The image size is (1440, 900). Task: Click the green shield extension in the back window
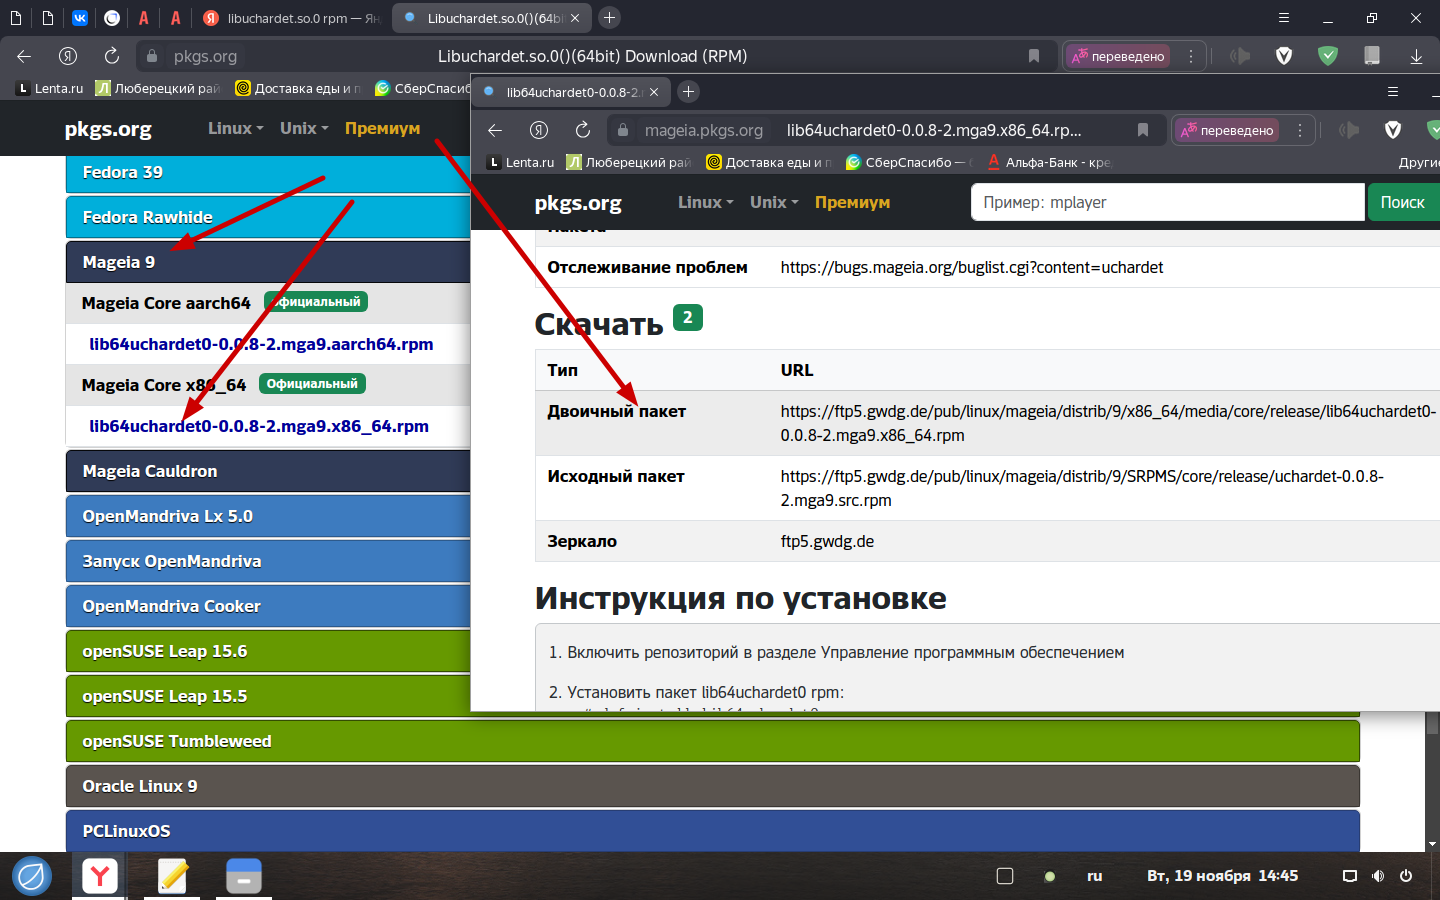1328,56
